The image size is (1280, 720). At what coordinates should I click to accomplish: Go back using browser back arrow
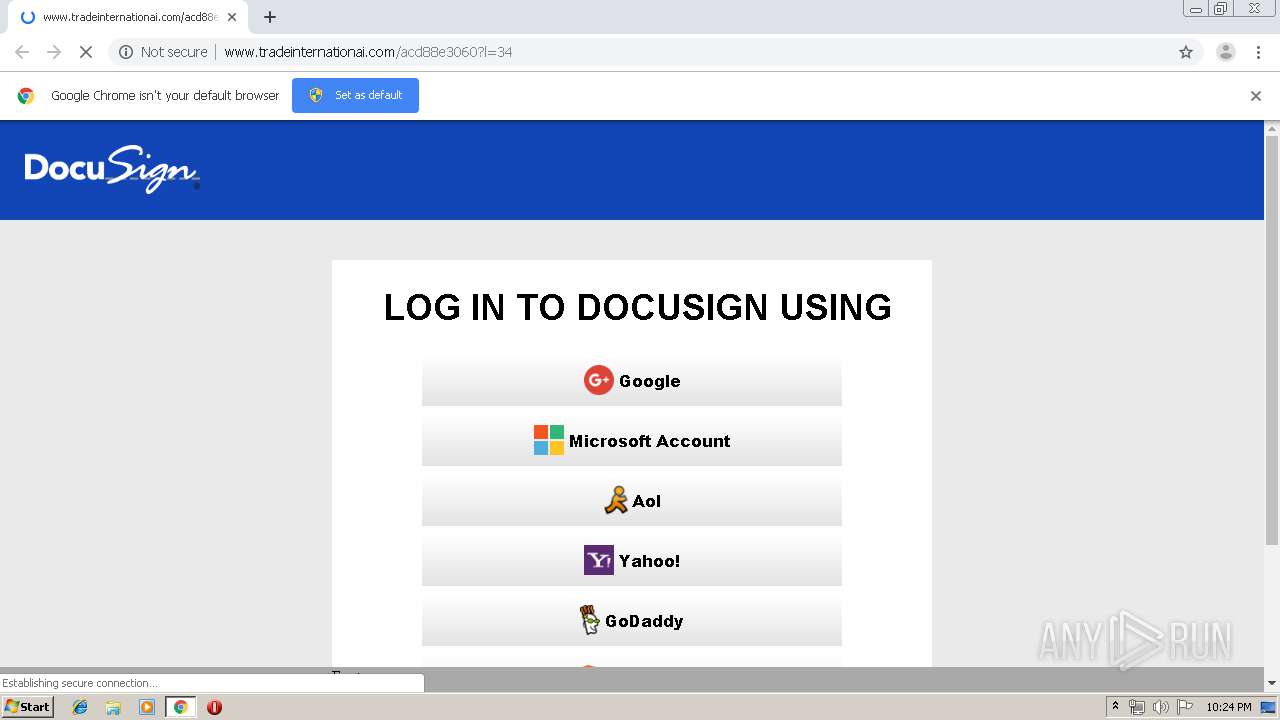tap(22, 52)
